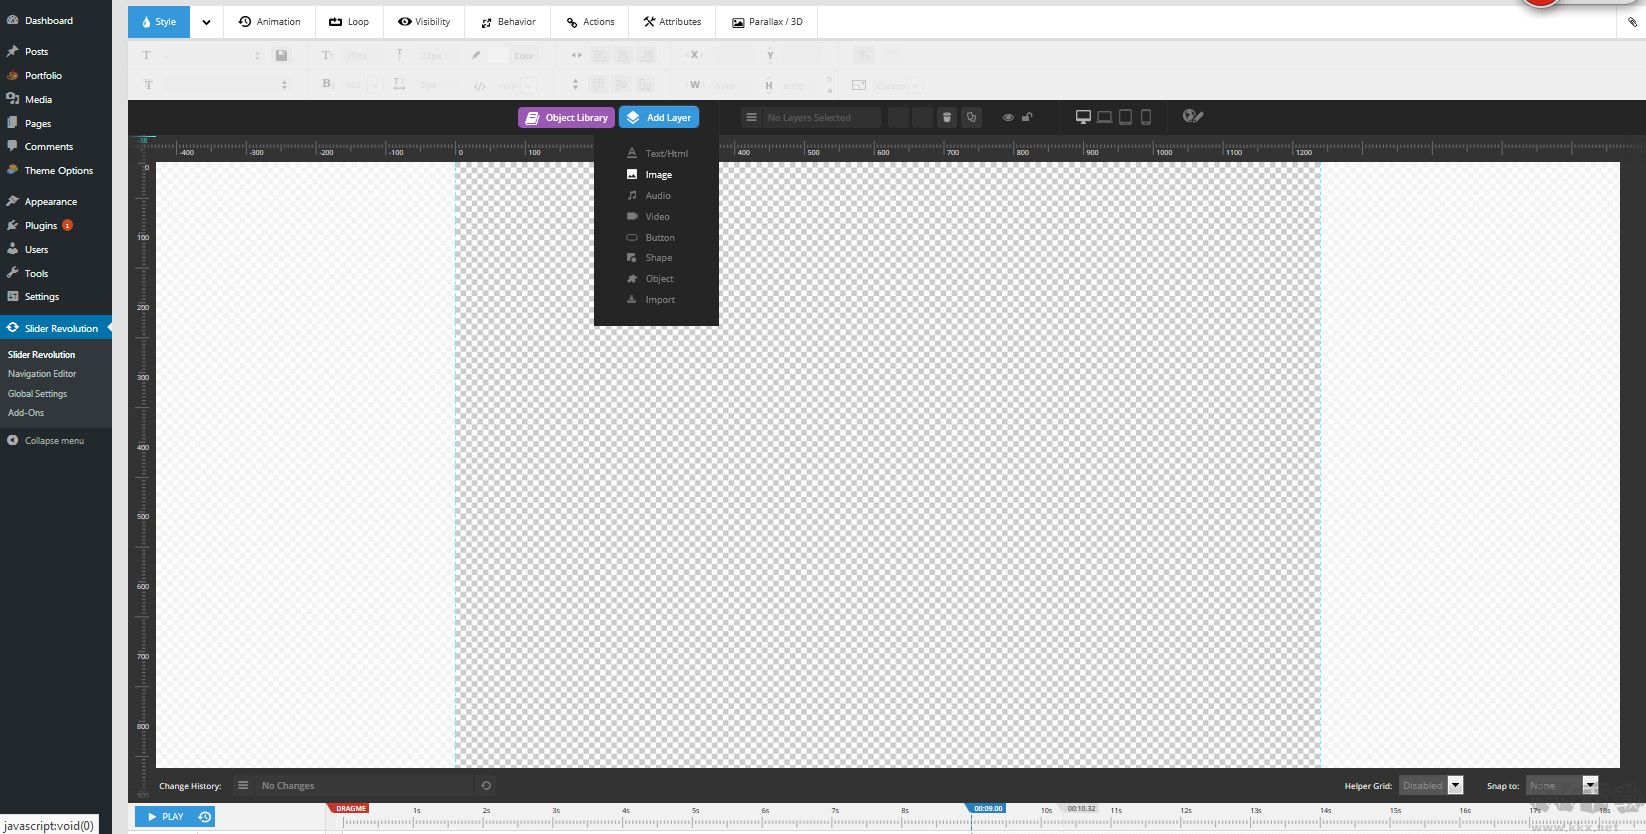Select the notebook device preview icon
The height and width of the screenshot is (834, 1646).
[1104, 117]
